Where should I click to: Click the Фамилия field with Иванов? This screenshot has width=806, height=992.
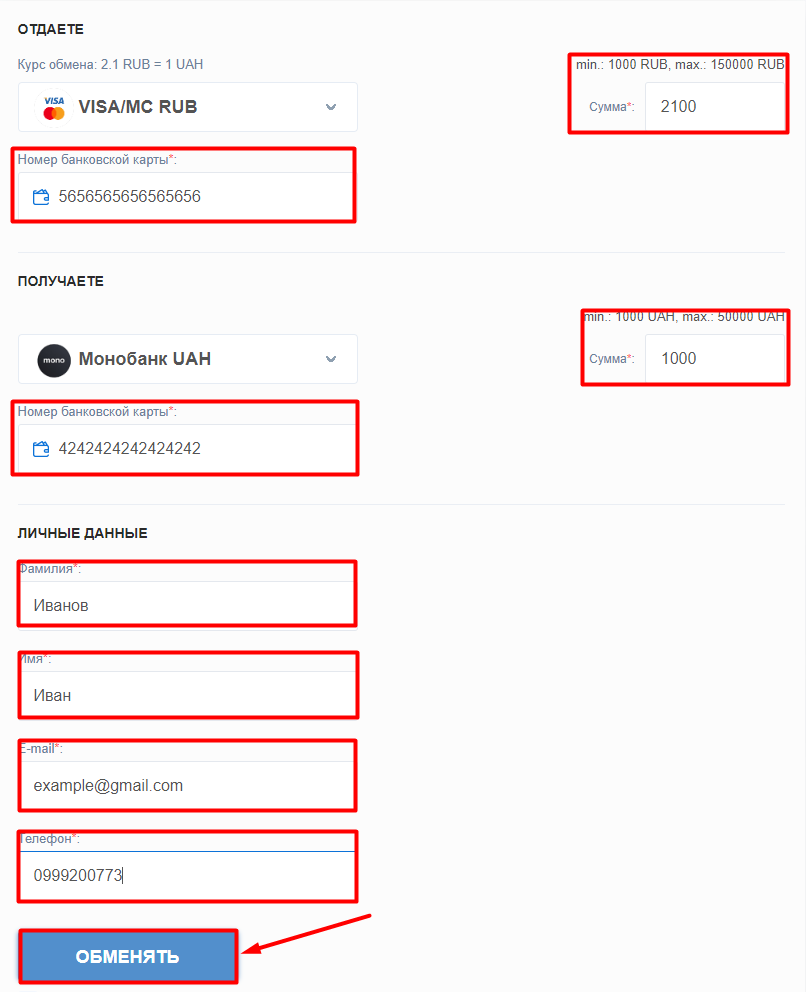(188, 605)
